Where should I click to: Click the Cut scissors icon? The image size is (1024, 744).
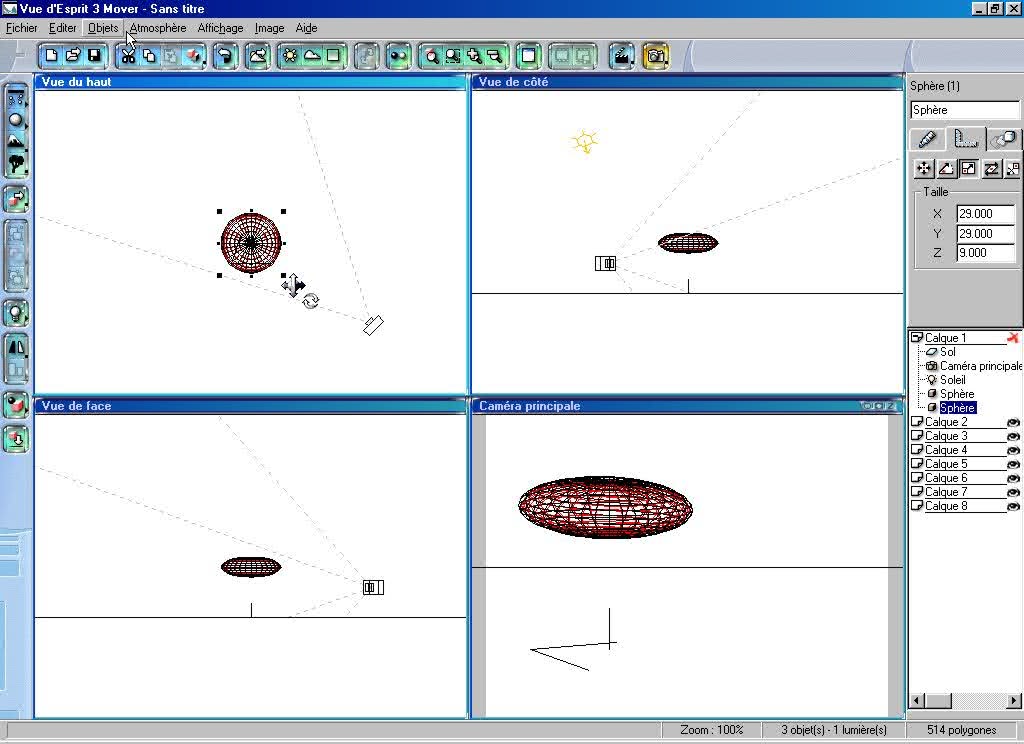[x=128, y=56]
